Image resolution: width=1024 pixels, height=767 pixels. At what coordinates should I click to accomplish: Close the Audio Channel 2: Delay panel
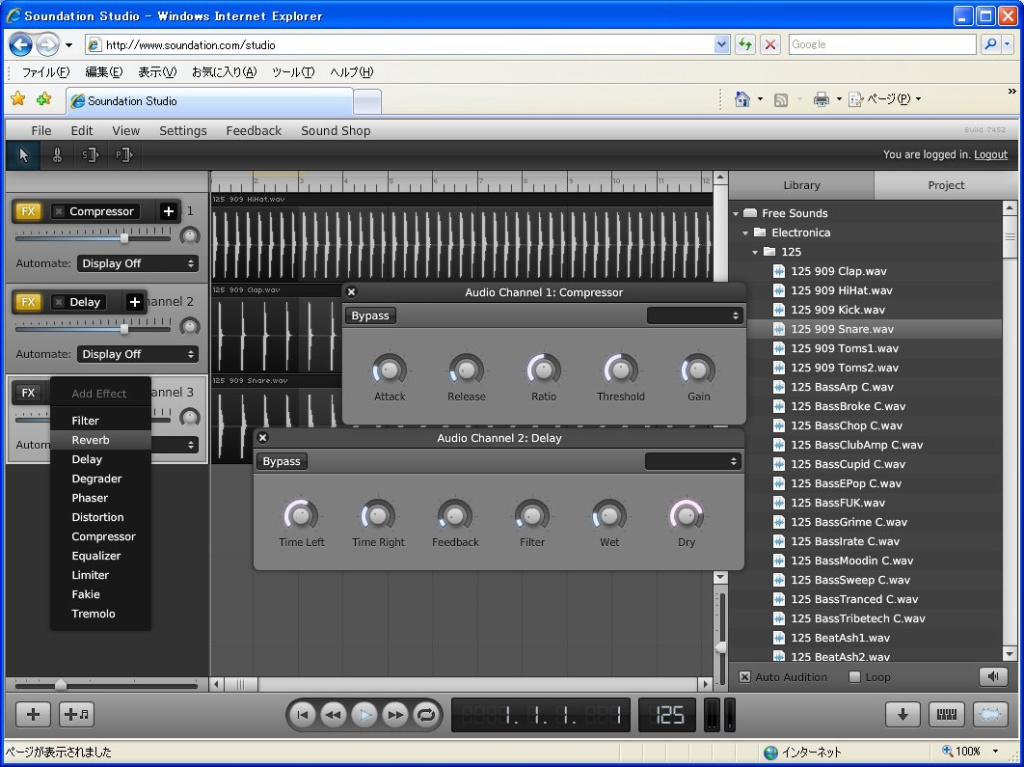(x=263, y=438)
